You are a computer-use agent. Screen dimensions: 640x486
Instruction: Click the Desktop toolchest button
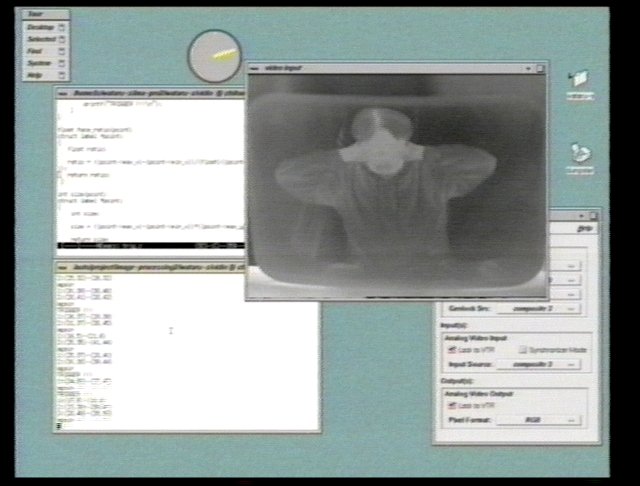(x=41, y=27)
